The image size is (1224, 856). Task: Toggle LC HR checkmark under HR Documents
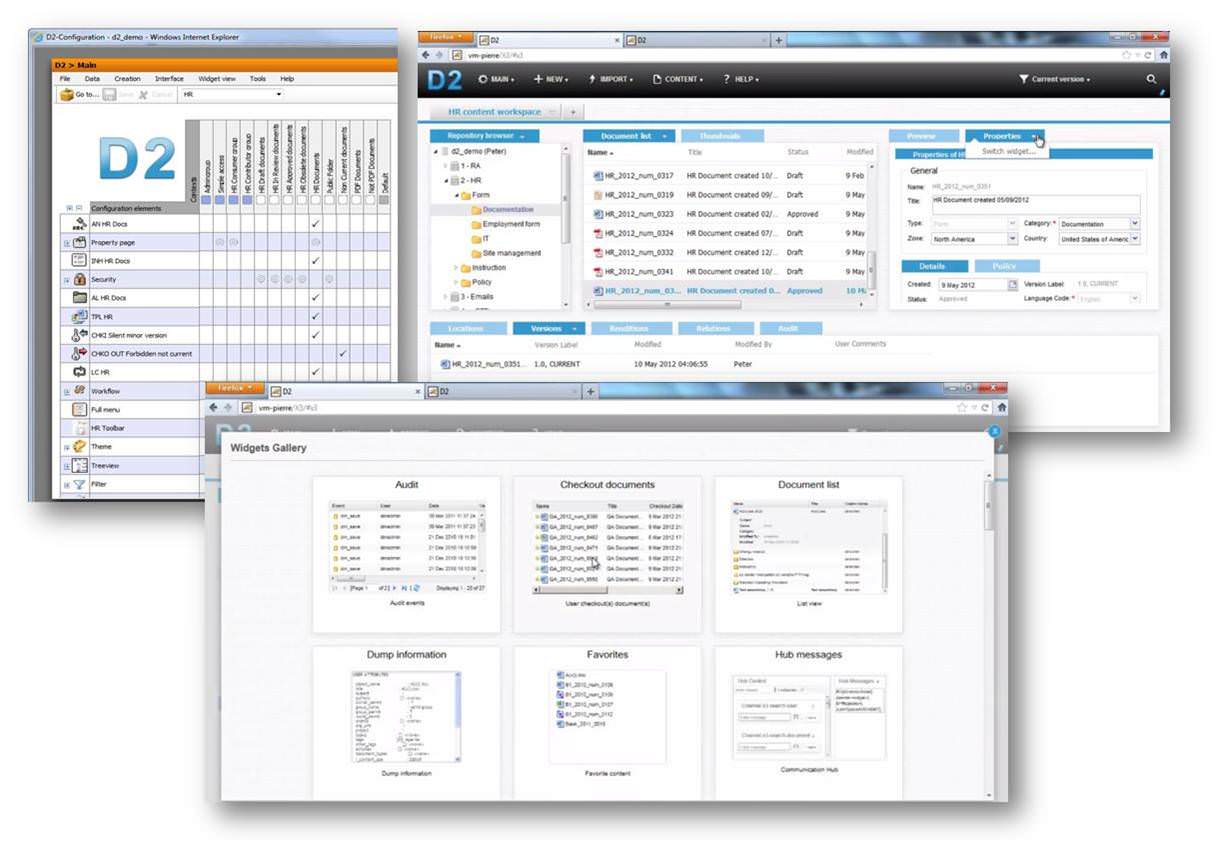click(x=315, y=372)
